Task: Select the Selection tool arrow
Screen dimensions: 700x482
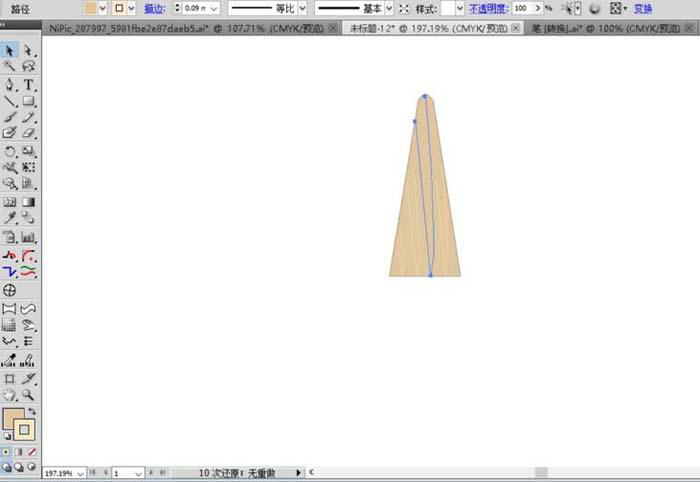Action: tap(9, 50)
